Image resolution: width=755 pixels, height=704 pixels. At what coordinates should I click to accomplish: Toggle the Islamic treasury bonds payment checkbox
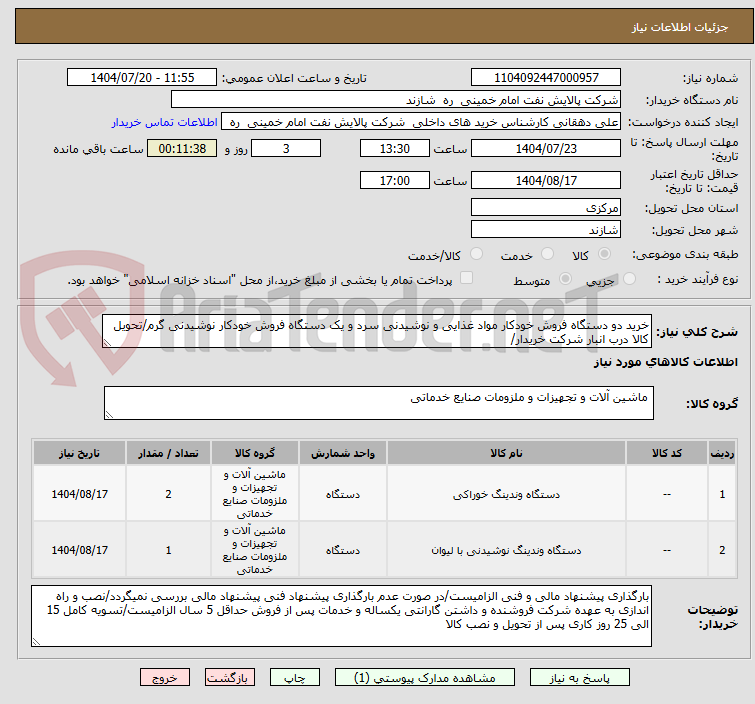[466, 279]
